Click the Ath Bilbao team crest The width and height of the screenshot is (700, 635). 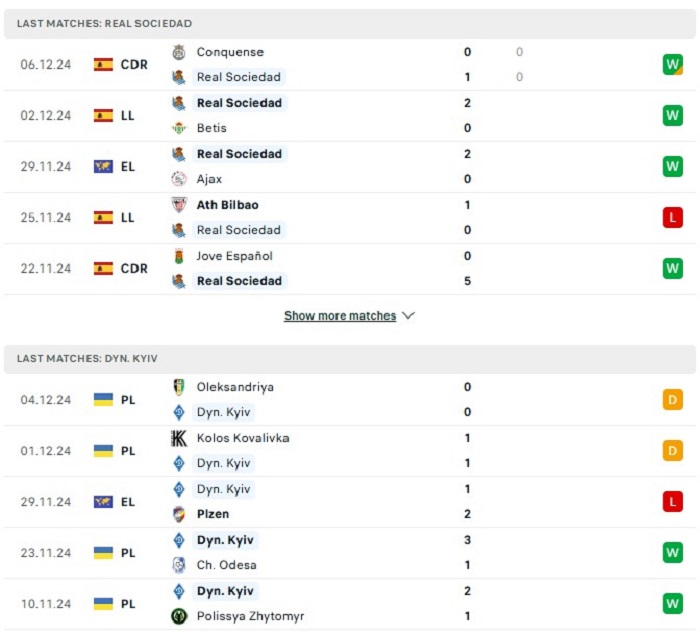click(179, 205)
